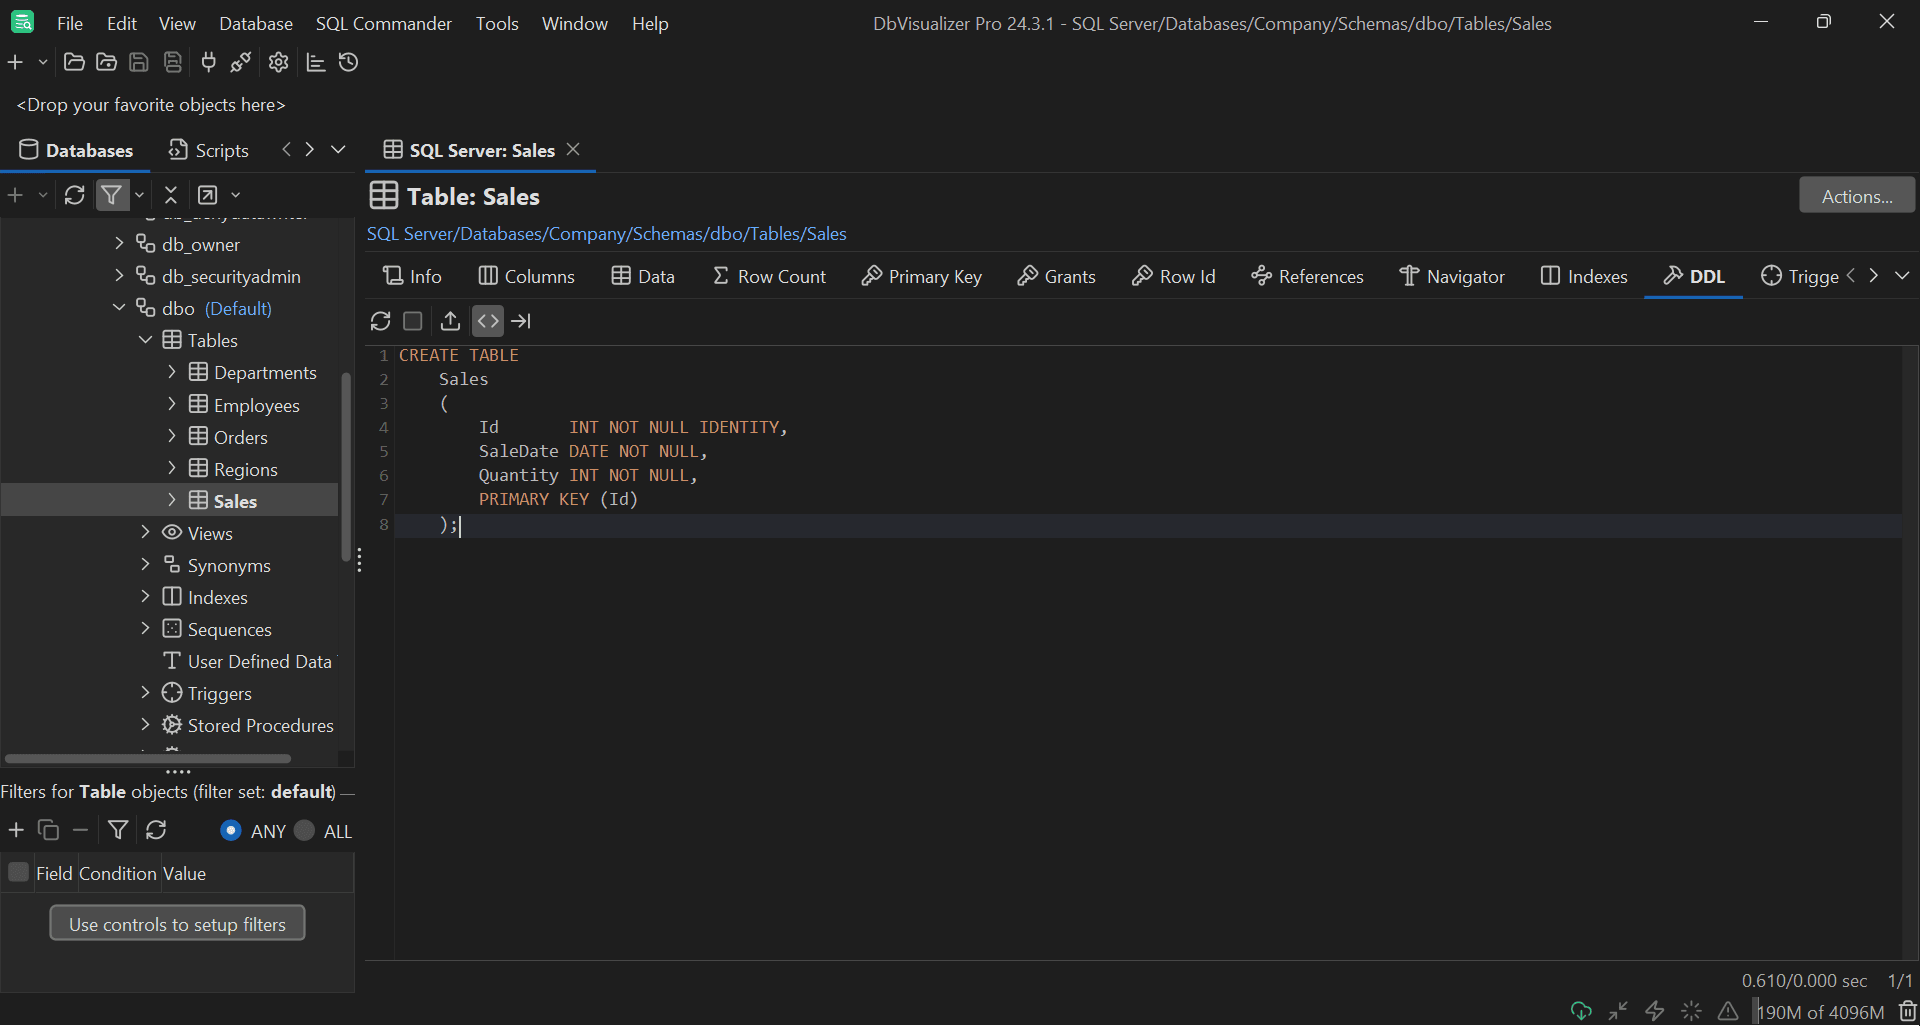
Task: Expand the Employees table node
Action: click(x=171, y=404)
